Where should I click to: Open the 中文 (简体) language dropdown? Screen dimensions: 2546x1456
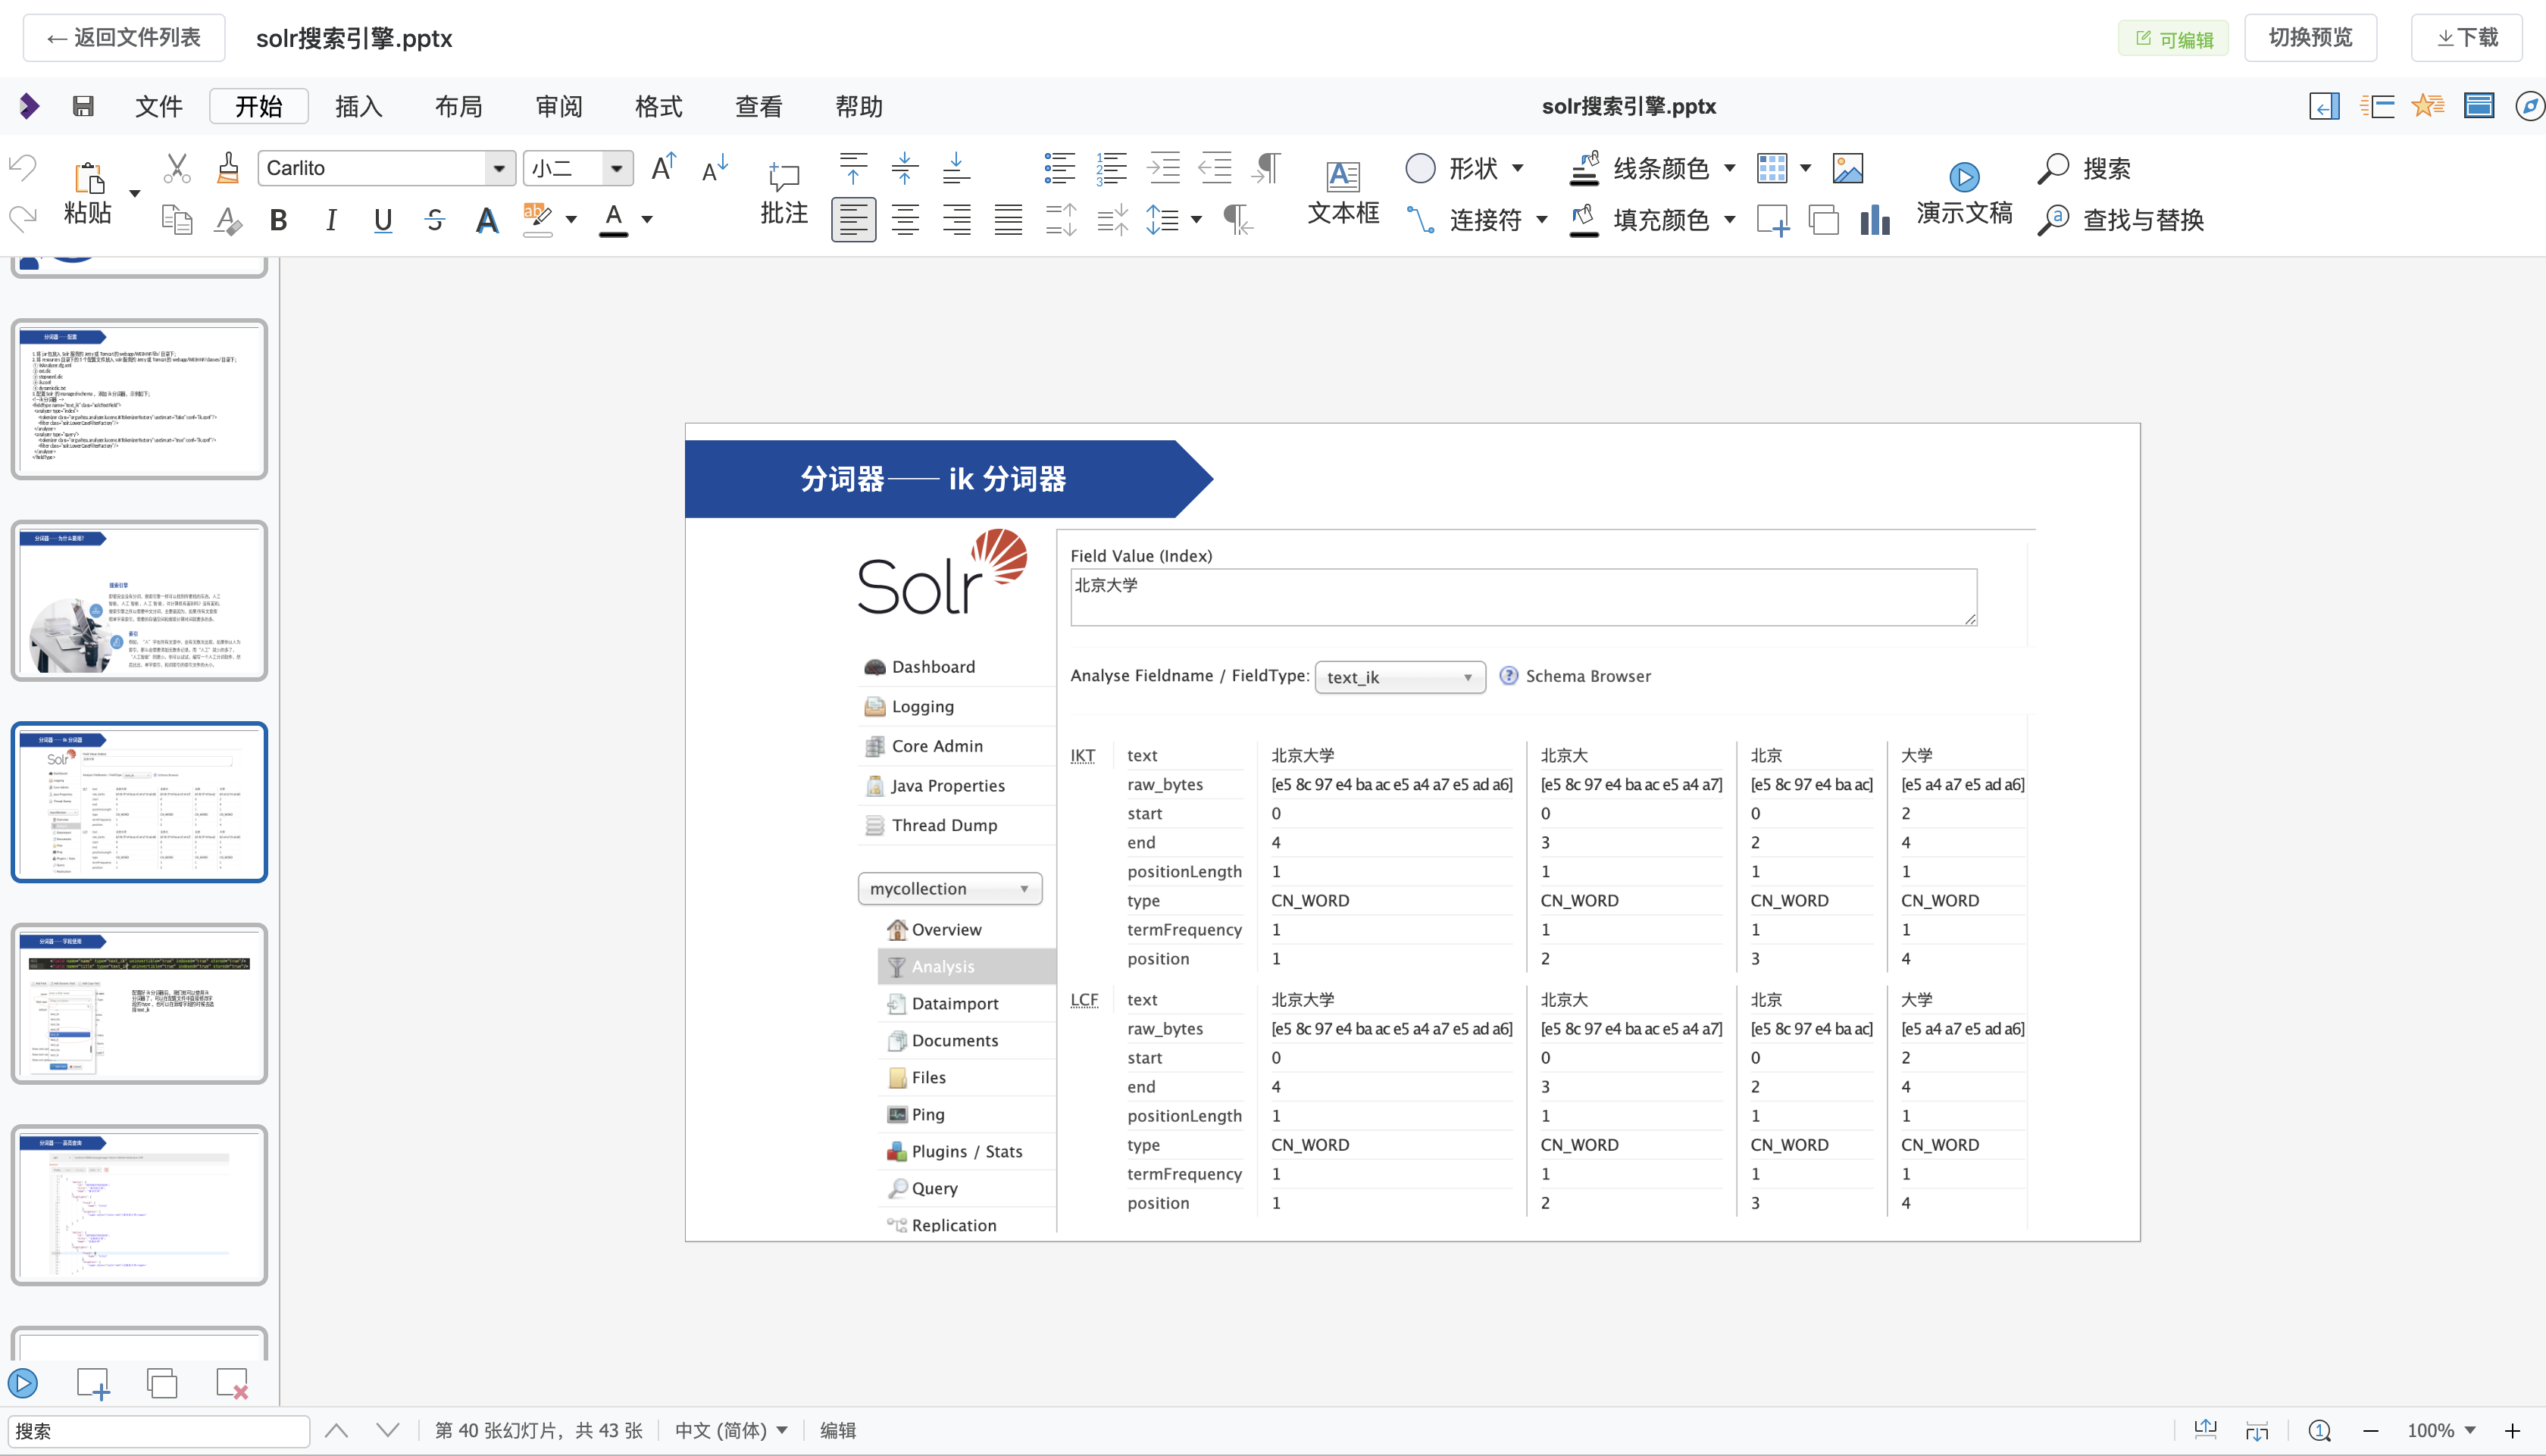click(x=730, y=1430)
